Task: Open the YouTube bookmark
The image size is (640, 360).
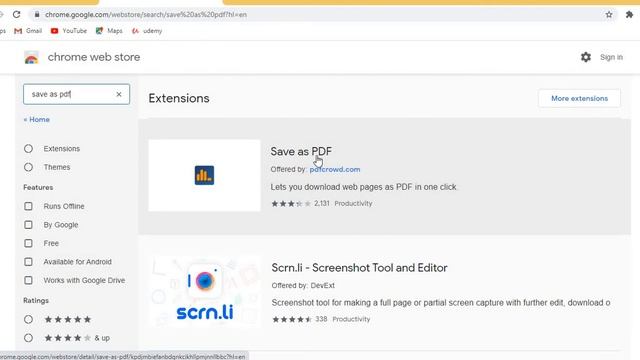Action: coord(69,31)
